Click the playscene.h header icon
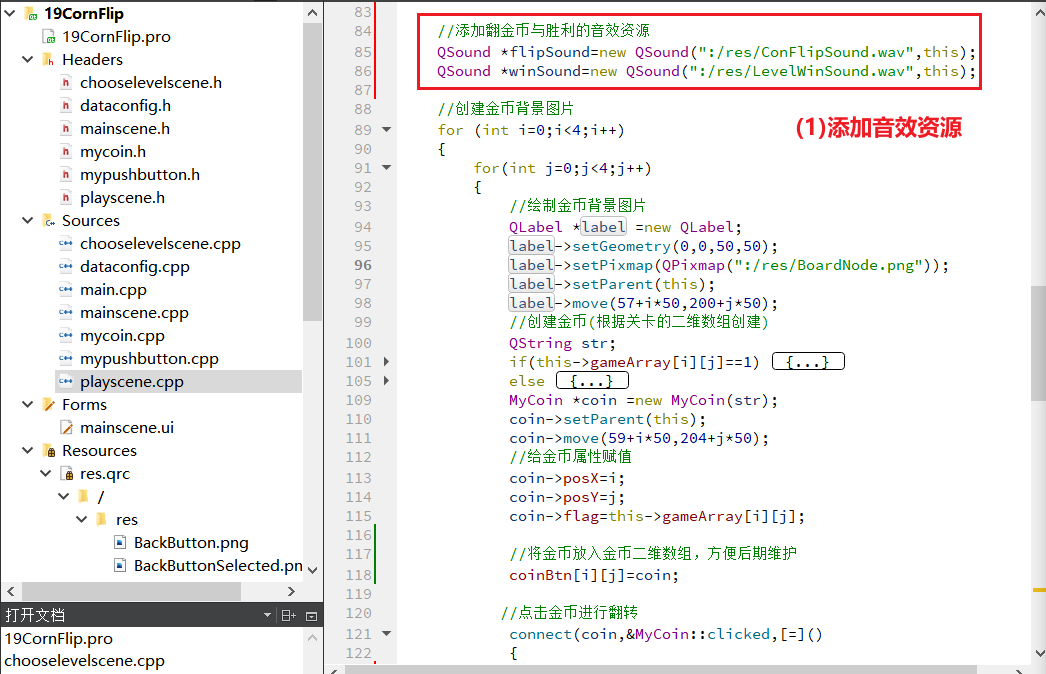Screen dimensions: 1046x674 65,198
